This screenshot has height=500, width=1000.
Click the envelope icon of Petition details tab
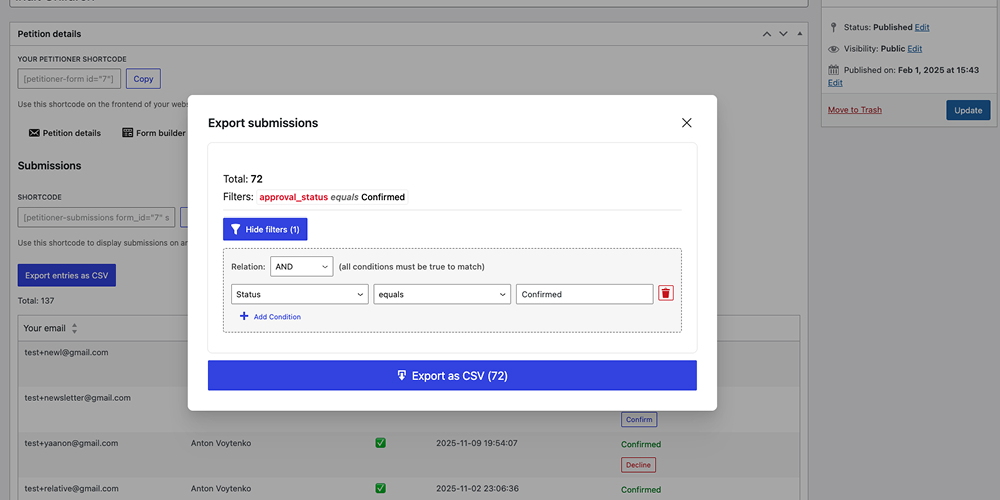click(x=34, y=133)
